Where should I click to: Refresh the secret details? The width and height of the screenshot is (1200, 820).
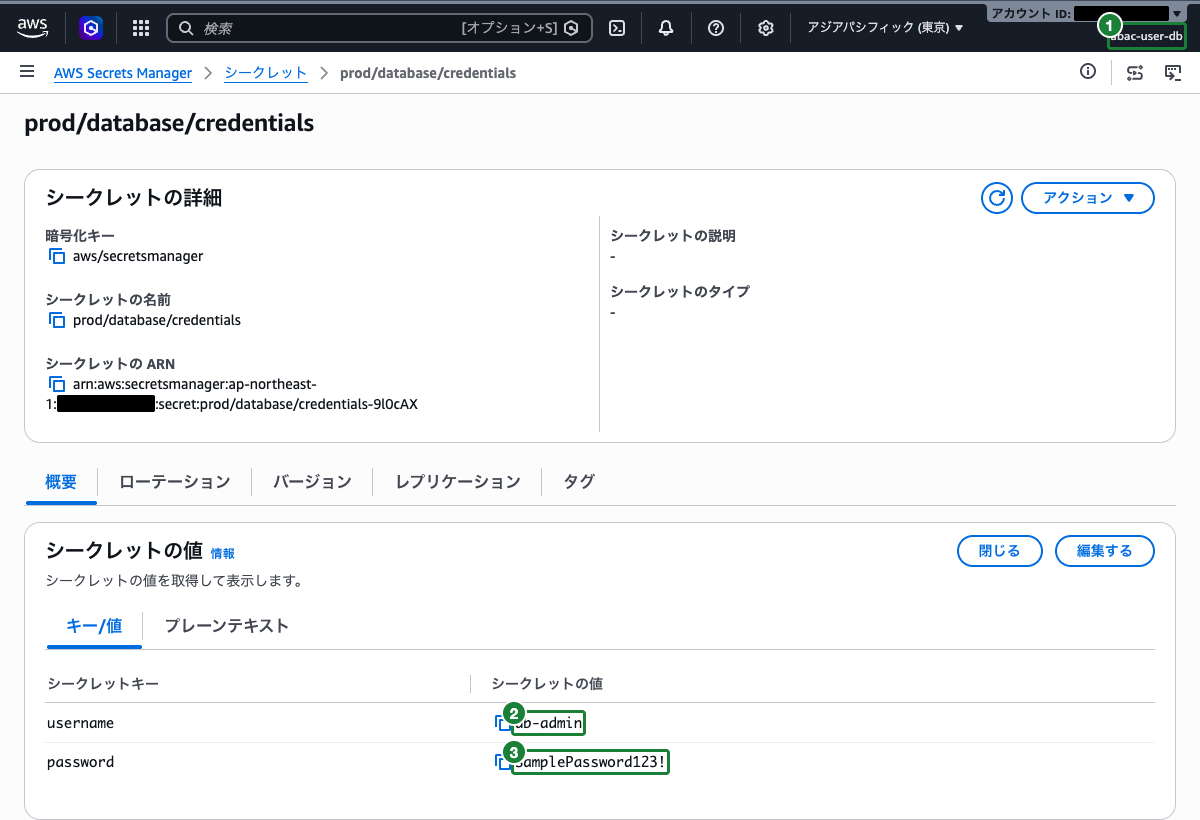[996, 198]
